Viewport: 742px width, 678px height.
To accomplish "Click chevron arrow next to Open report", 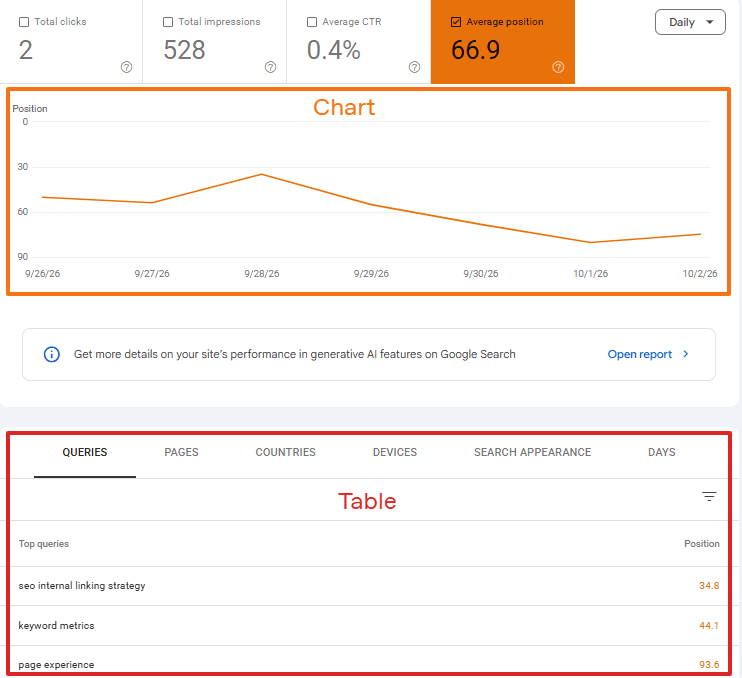I will (x=686, y=354).
